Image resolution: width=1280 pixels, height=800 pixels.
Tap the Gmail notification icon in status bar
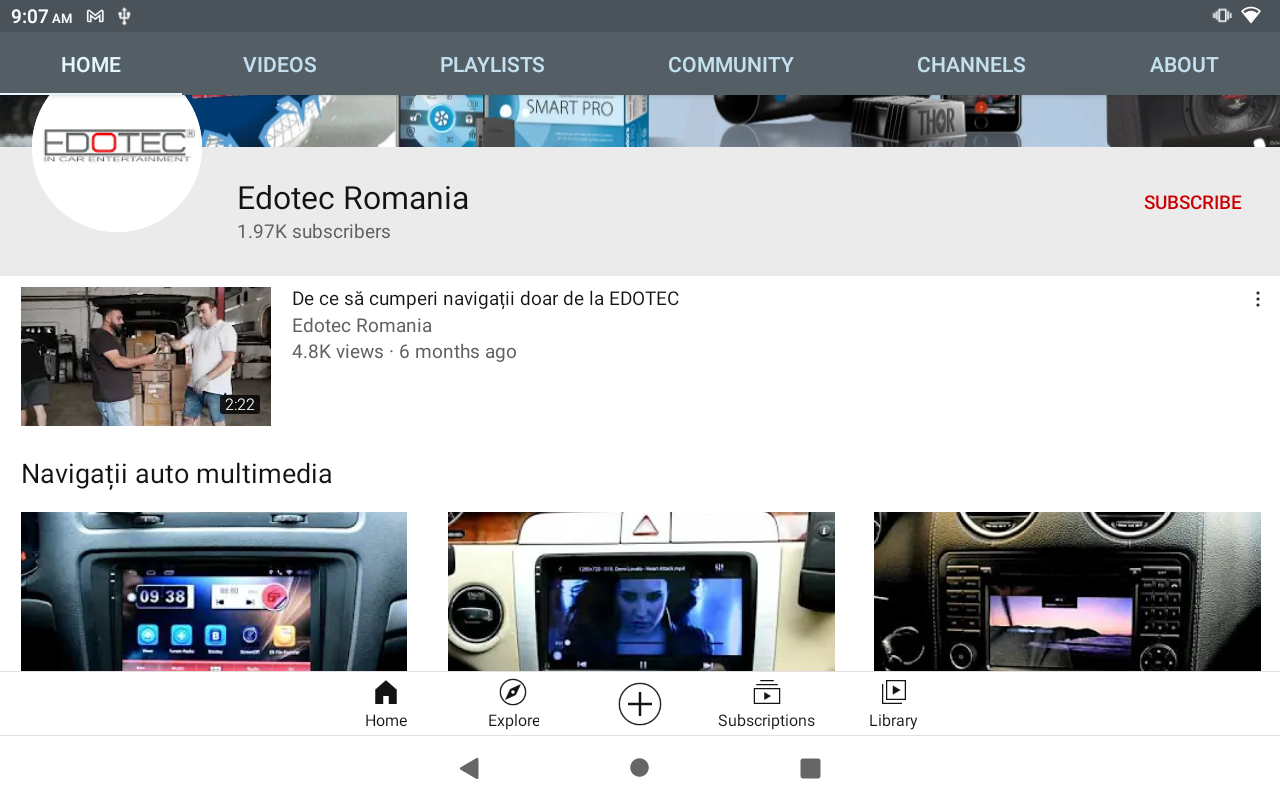(95, 16)
